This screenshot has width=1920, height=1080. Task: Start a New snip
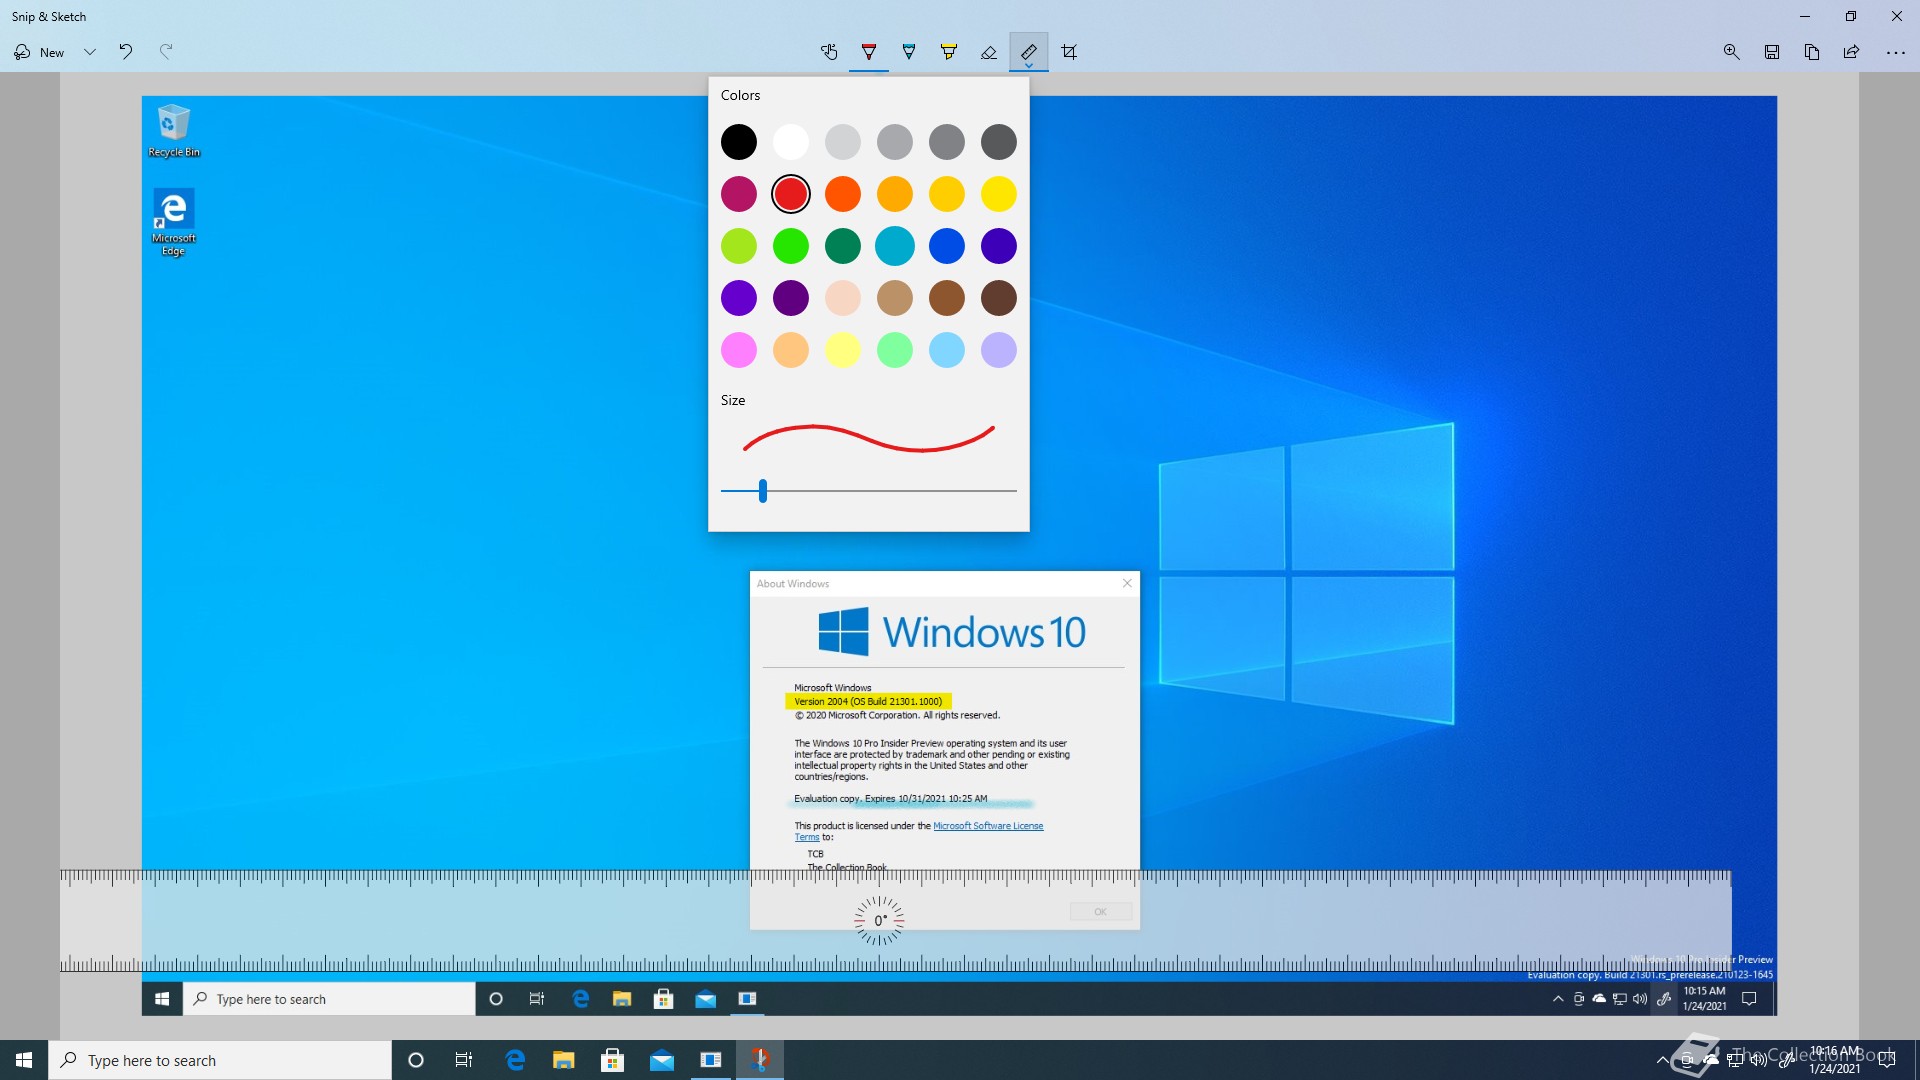pos(39,52)
